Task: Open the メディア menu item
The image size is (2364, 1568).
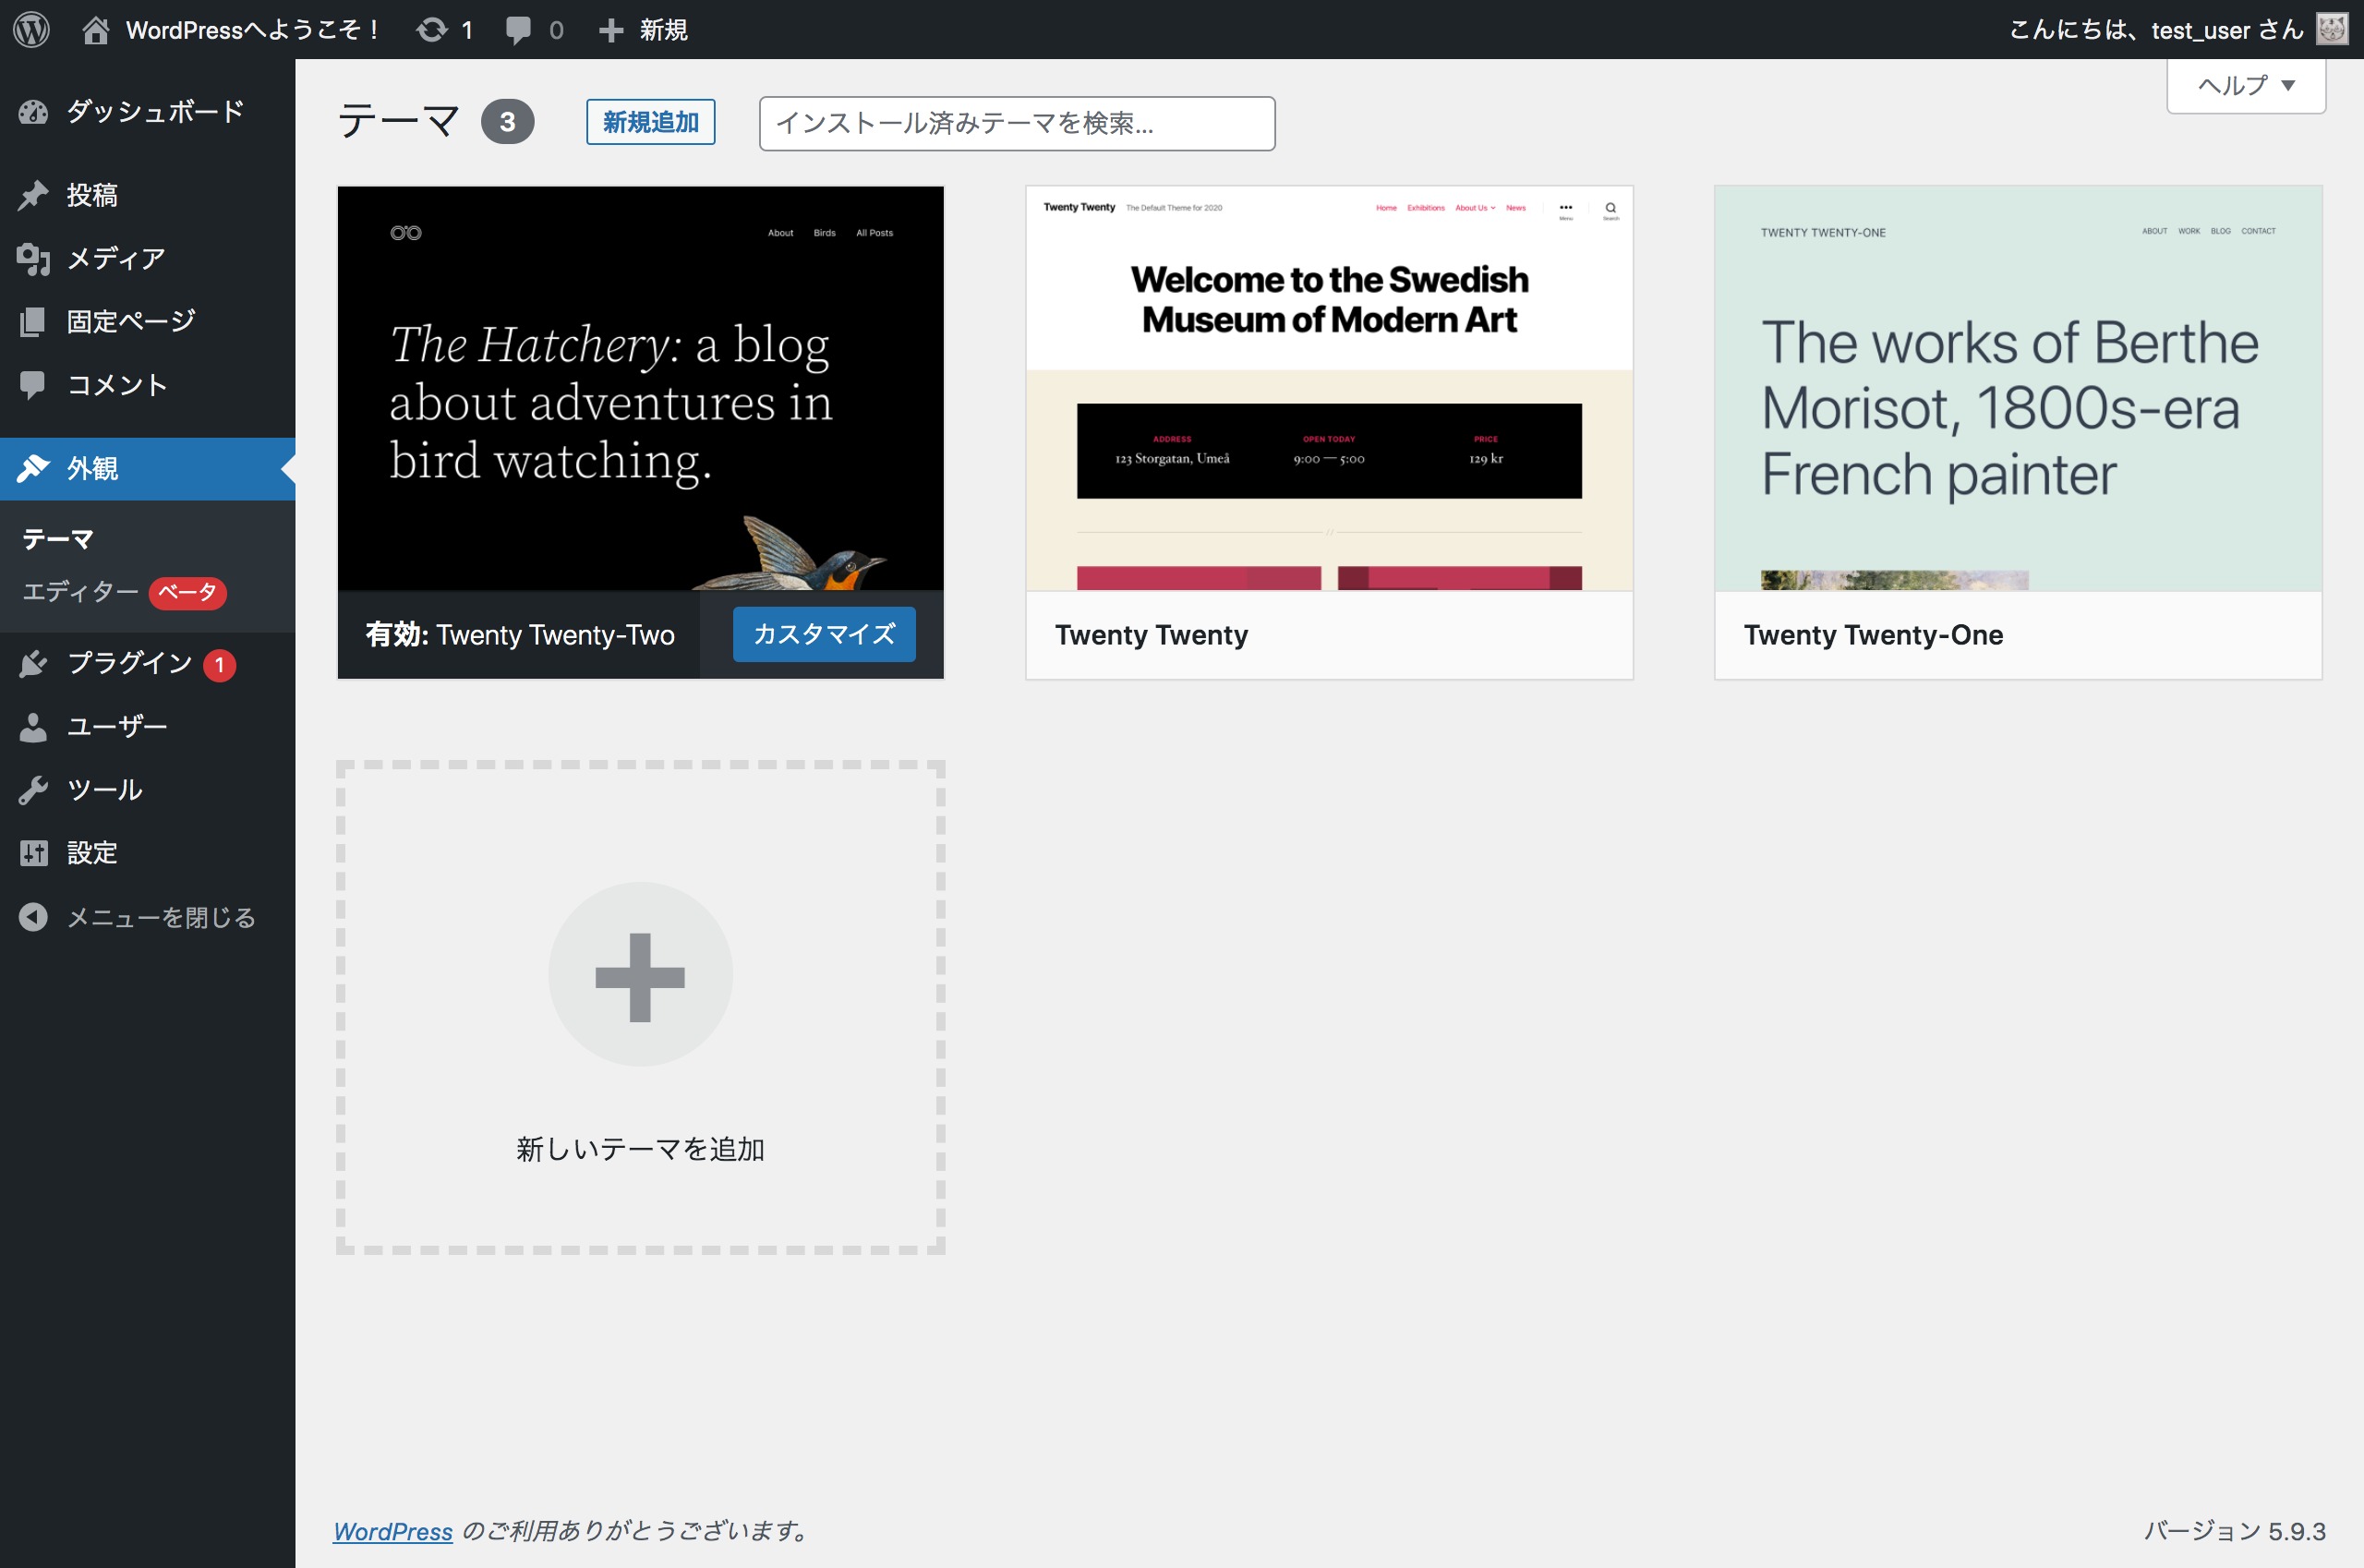Action: [x=115, y=259]
